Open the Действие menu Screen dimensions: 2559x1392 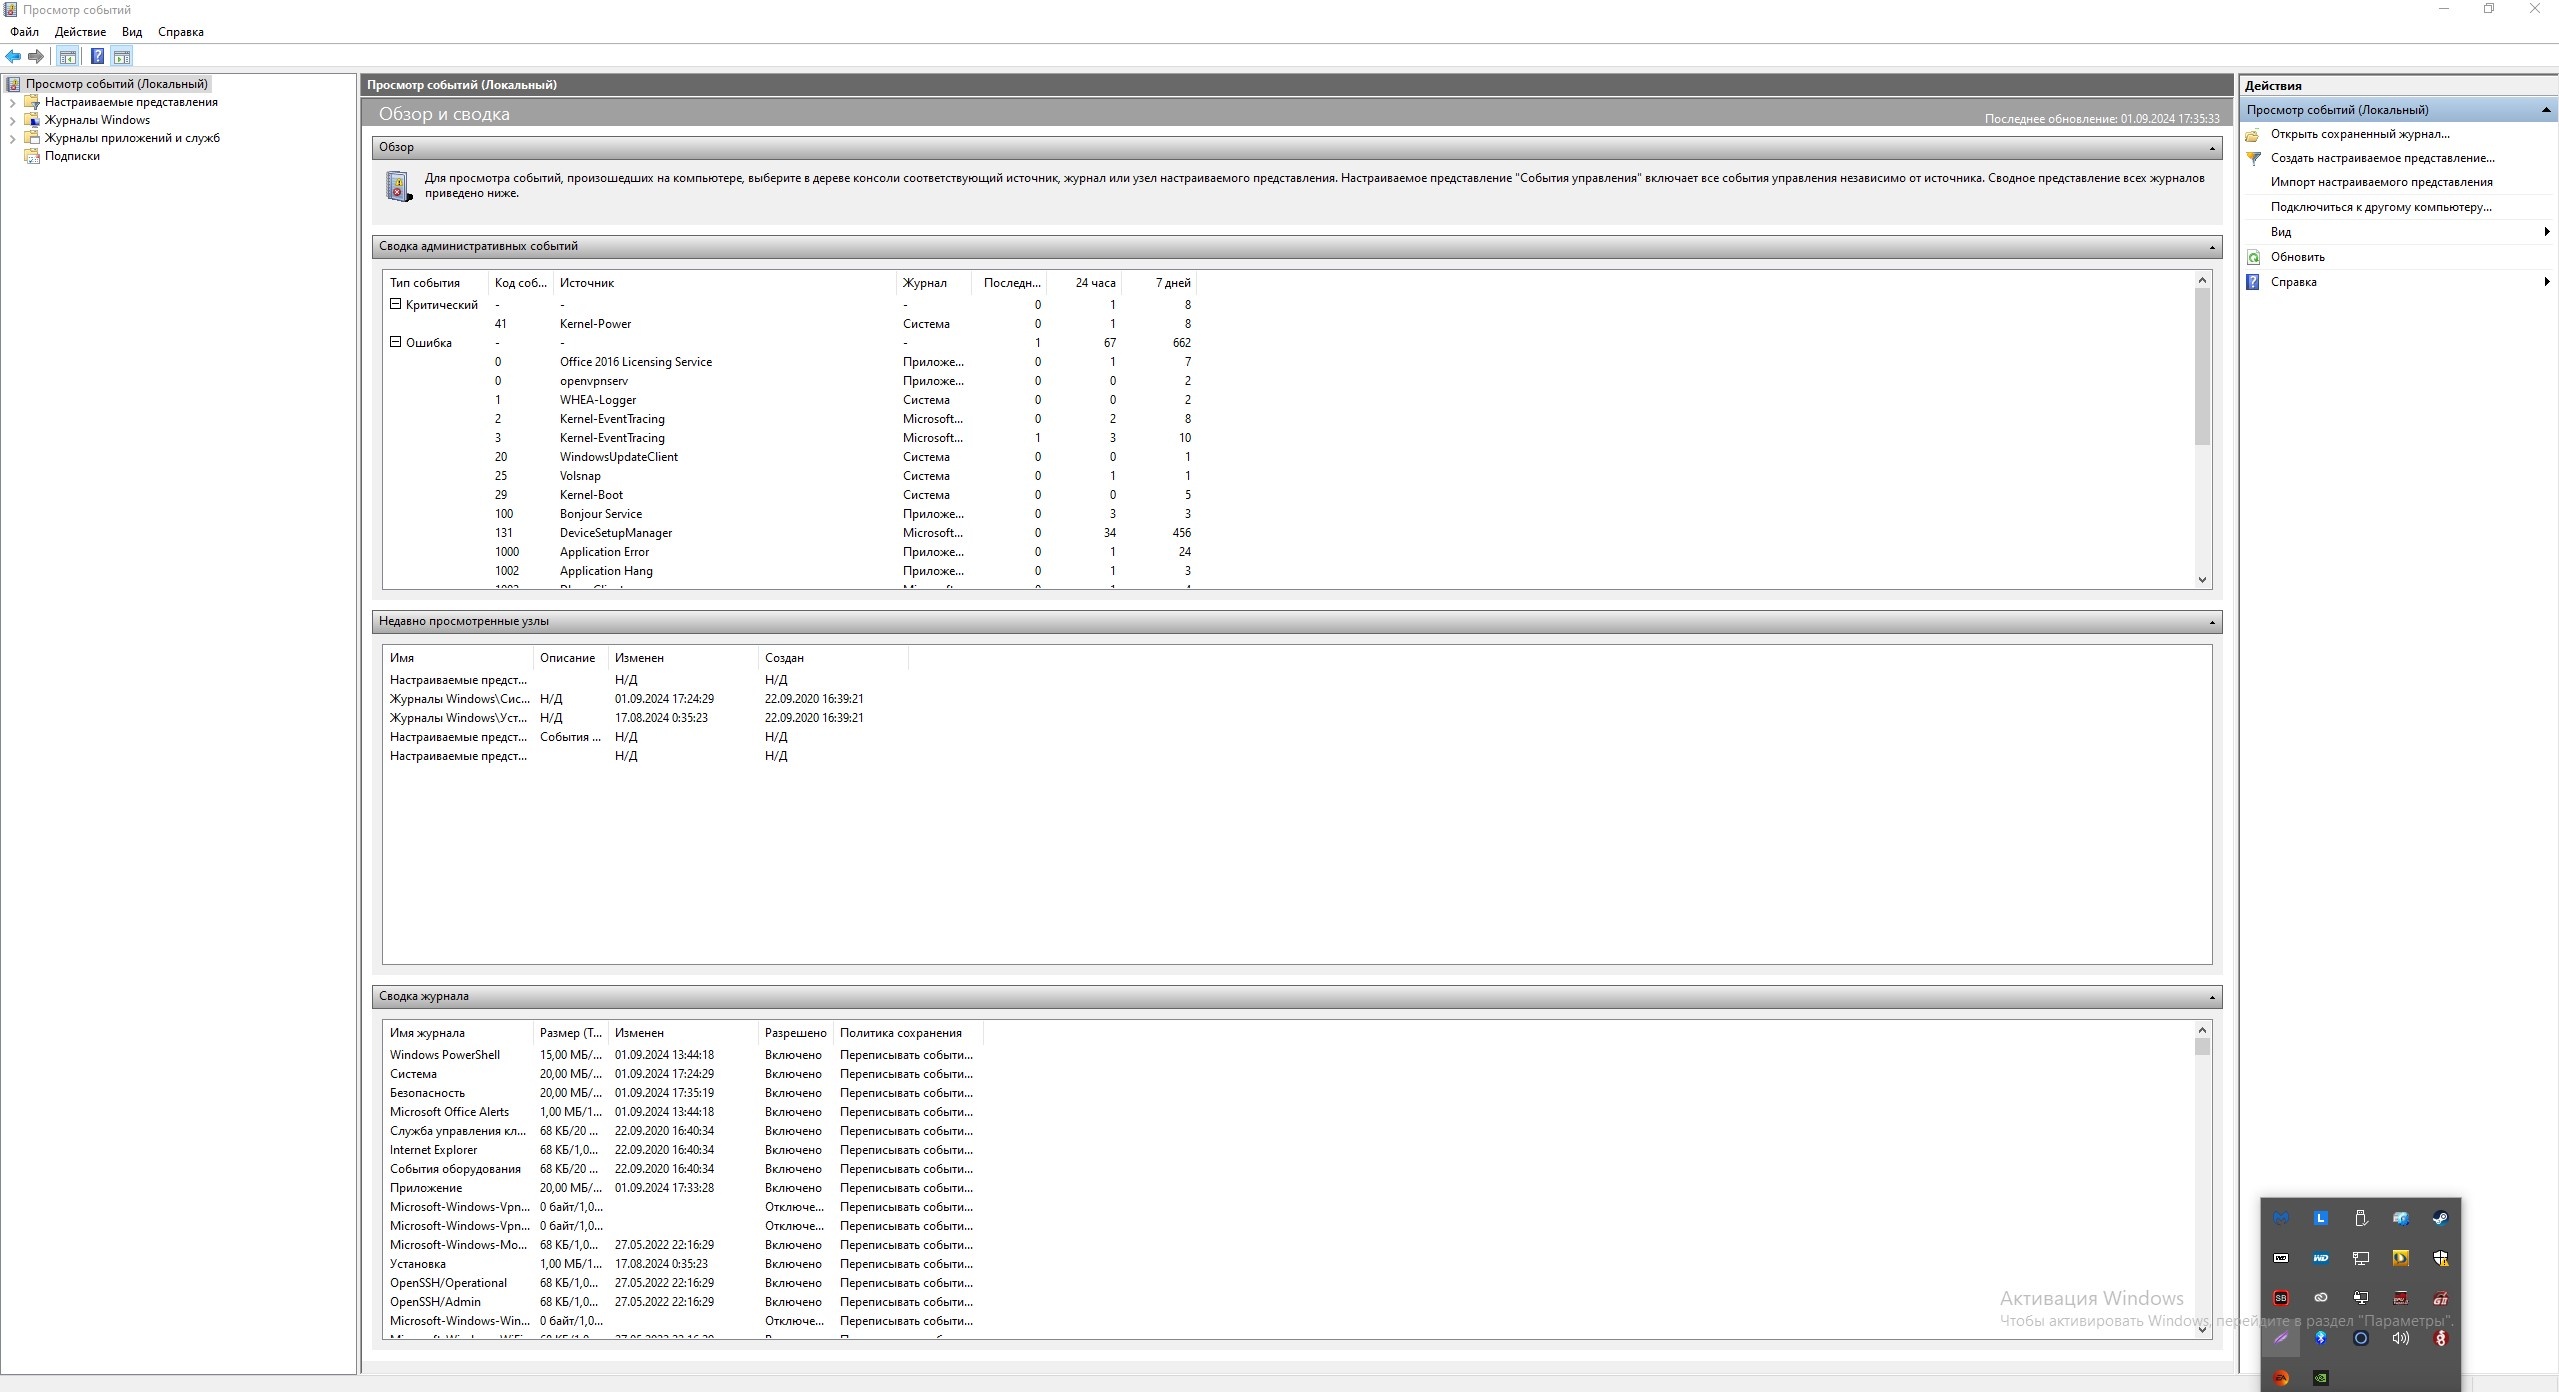pos(80,32)
